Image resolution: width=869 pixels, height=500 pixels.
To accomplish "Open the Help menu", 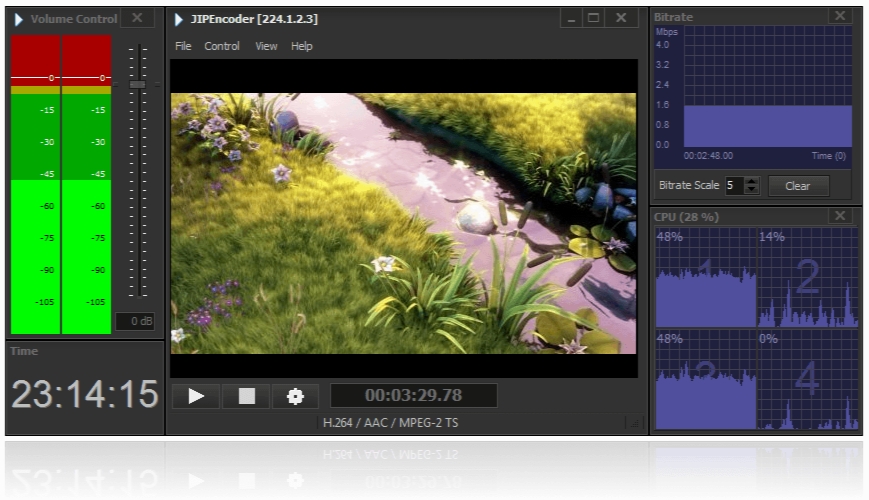I will (x=301, y=46).
